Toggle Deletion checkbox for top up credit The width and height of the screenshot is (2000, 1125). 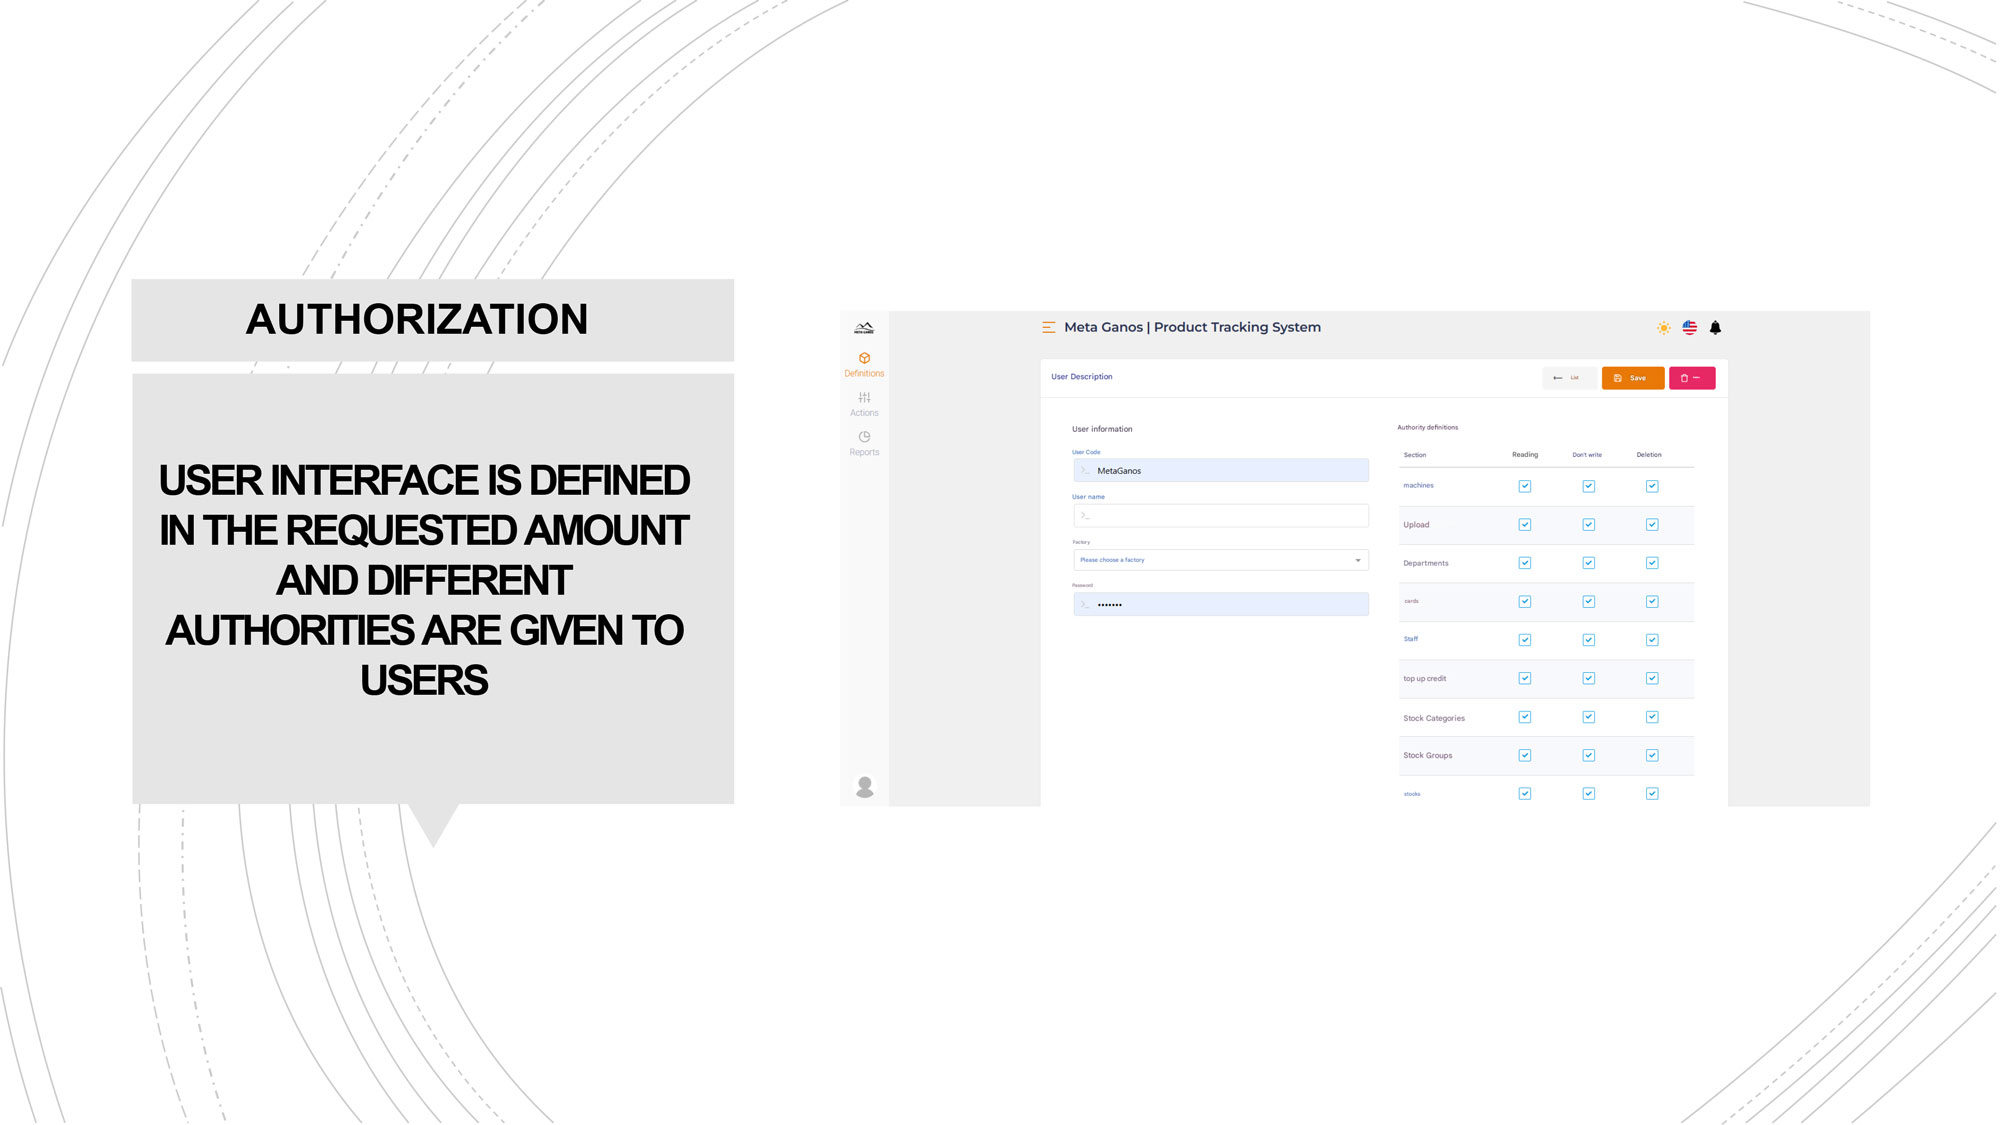coord(1652,678)
